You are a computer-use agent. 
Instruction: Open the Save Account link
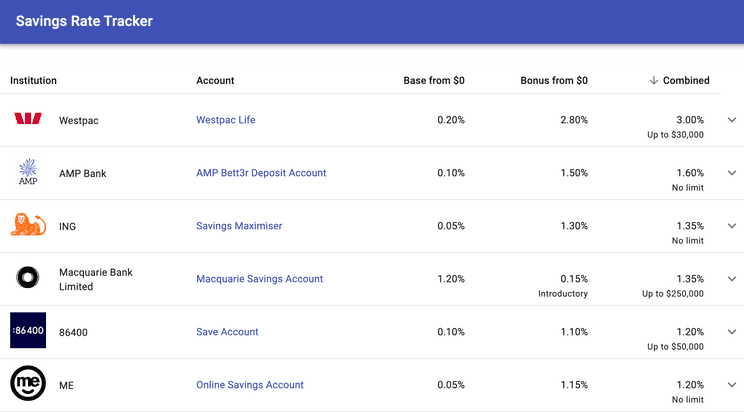[x=227, y=332]
